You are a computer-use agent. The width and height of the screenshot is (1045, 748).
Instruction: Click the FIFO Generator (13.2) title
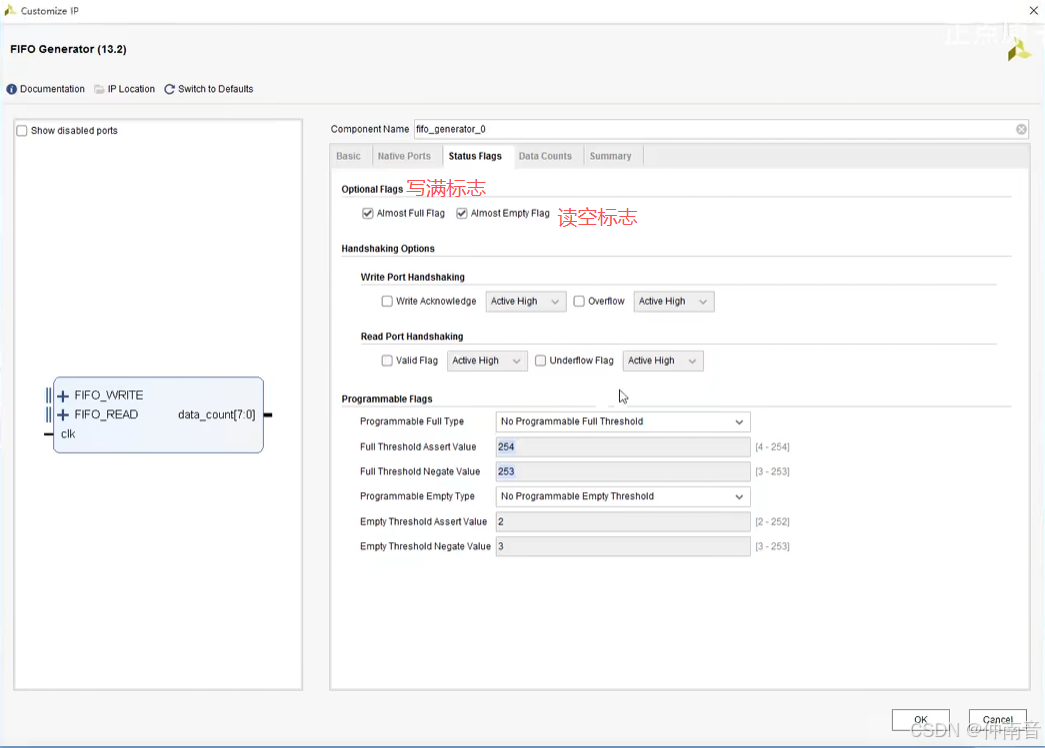68,49
